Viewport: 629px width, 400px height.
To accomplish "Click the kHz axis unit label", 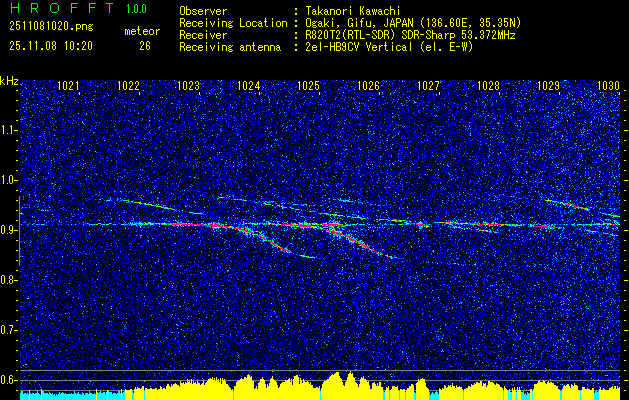I will [x=9, y=82].
